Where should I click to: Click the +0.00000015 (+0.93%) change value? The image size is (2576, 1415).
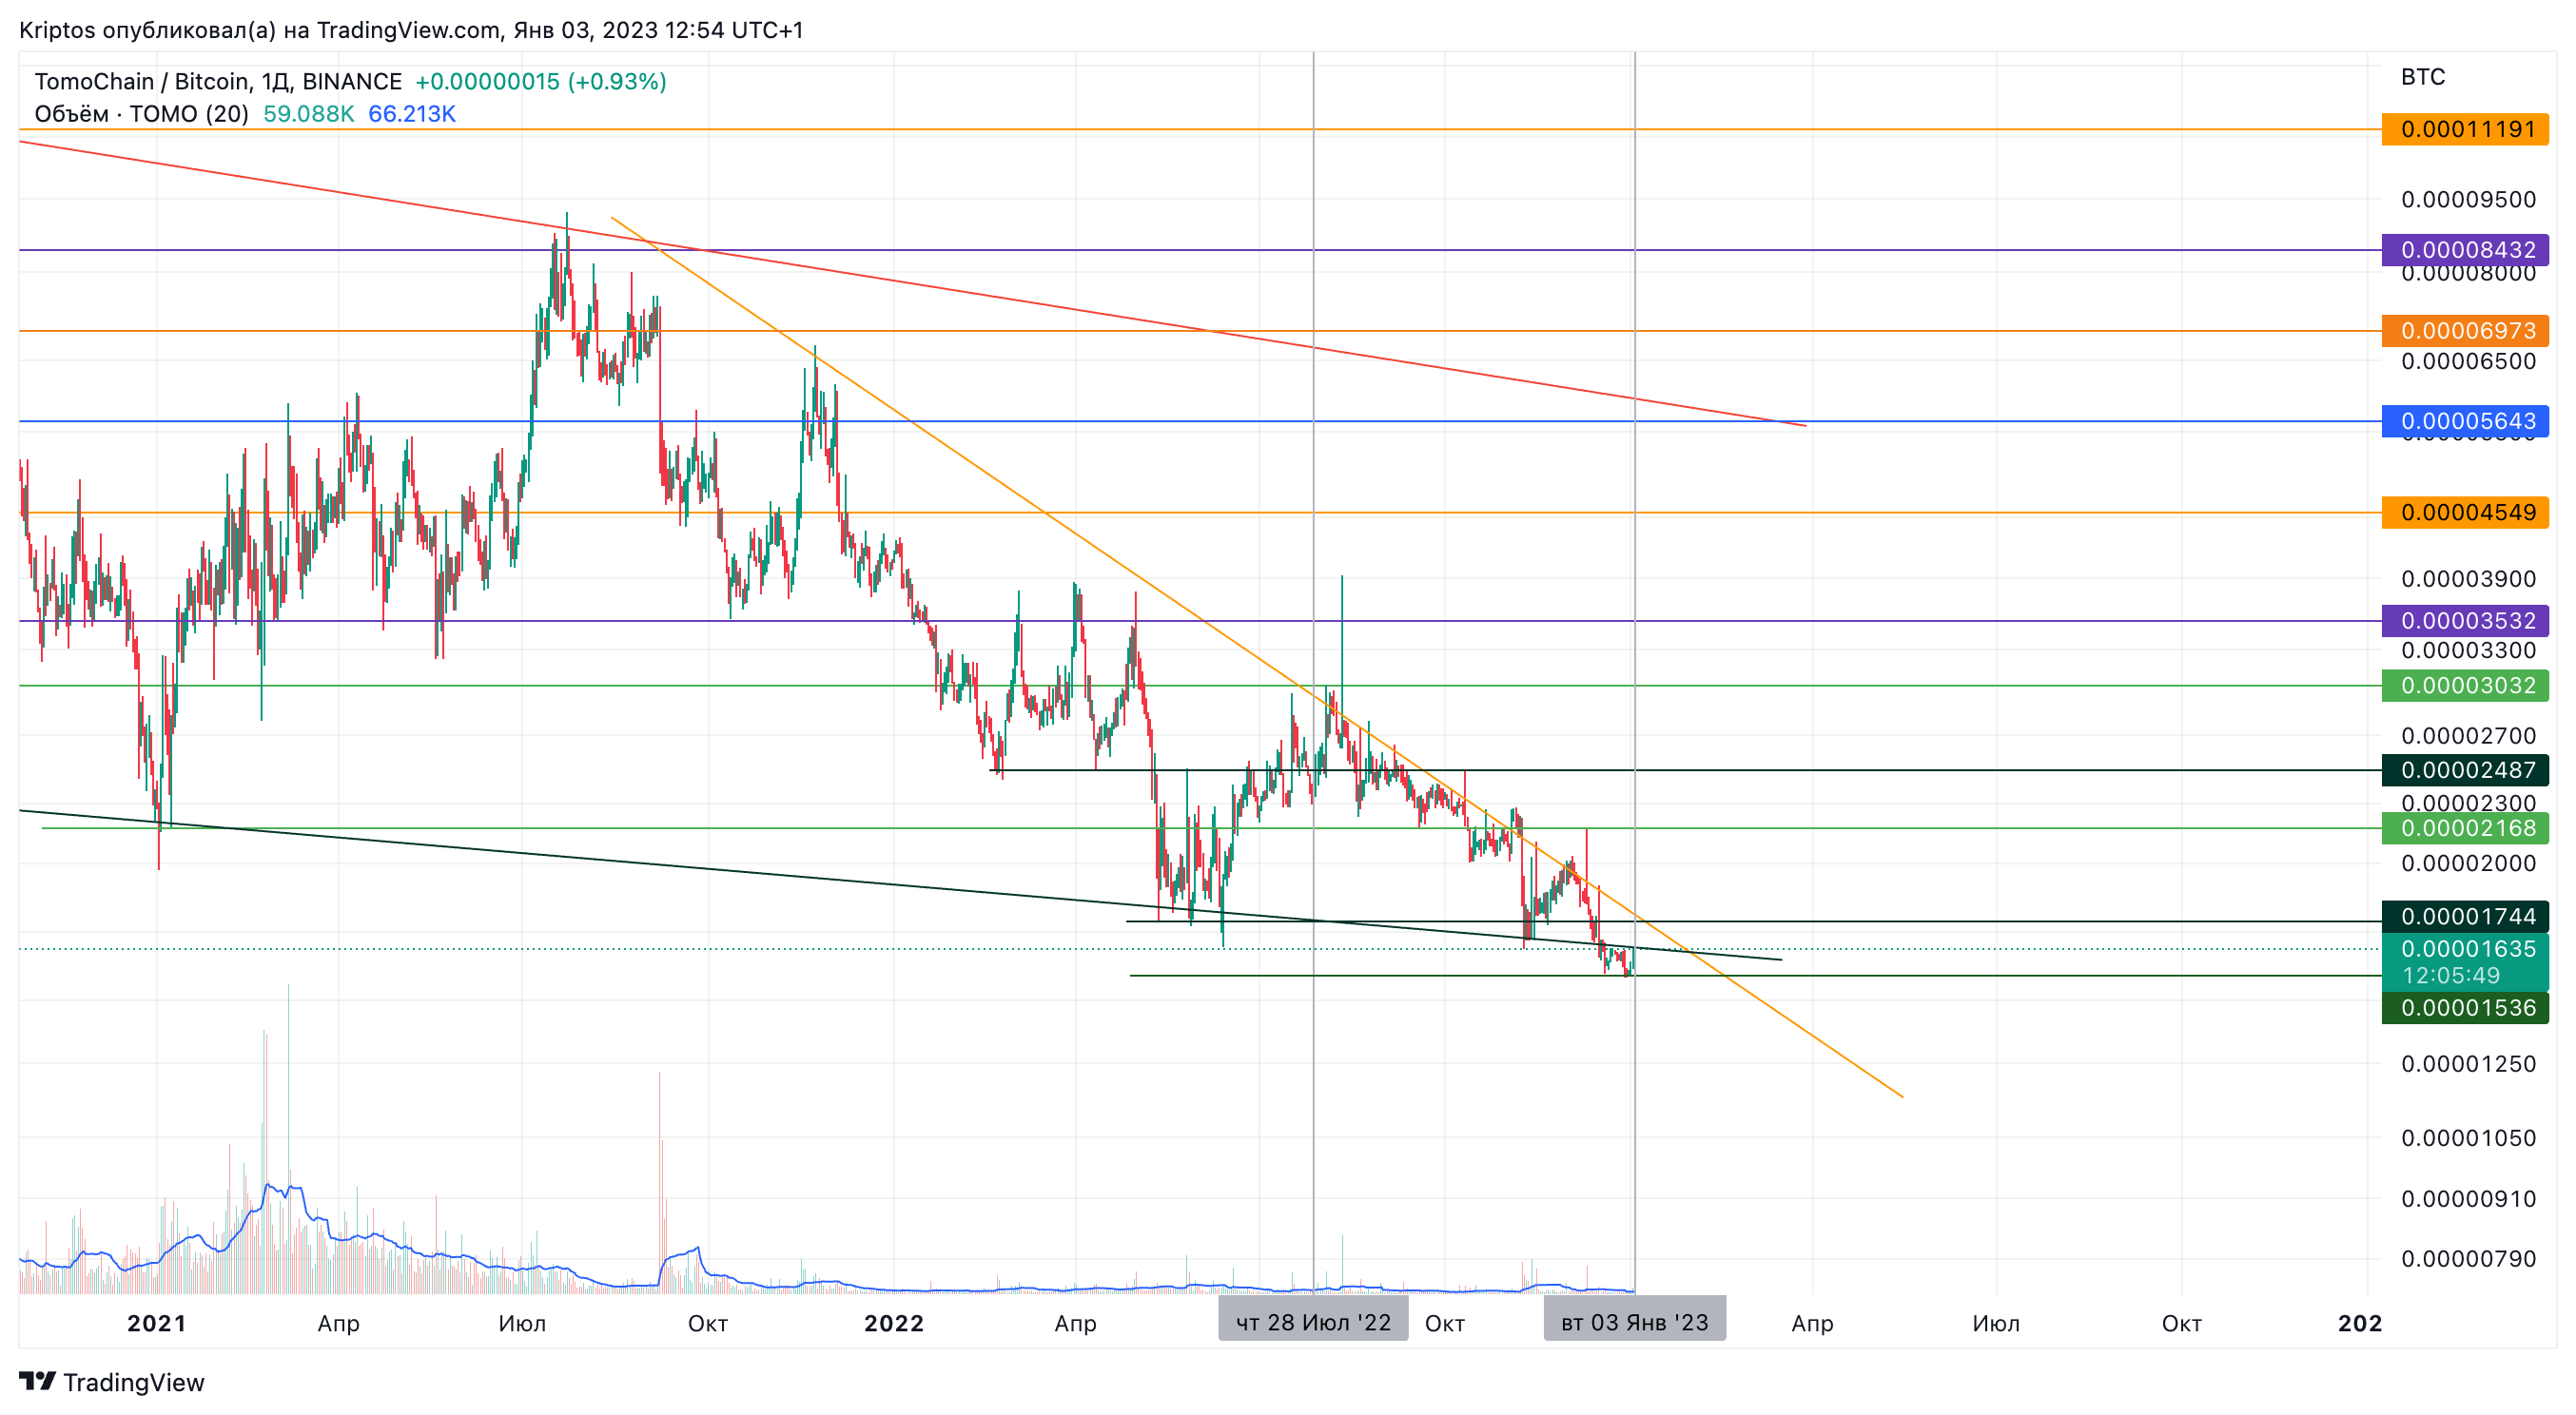click(x=541, y=81)
